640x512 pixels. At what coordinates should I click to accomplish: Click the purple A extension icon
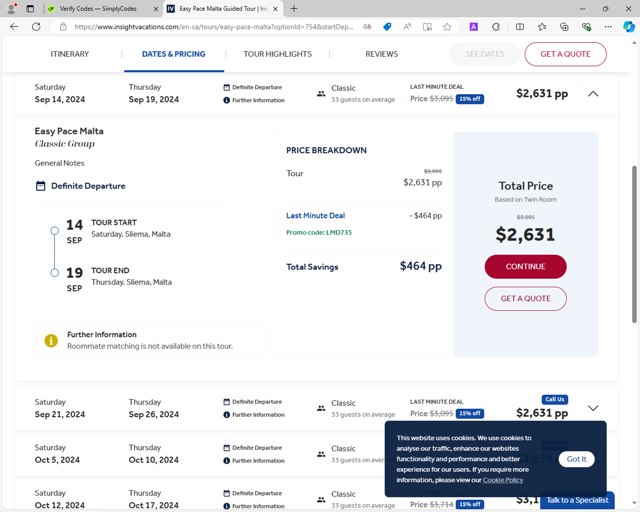click(473, 27)
